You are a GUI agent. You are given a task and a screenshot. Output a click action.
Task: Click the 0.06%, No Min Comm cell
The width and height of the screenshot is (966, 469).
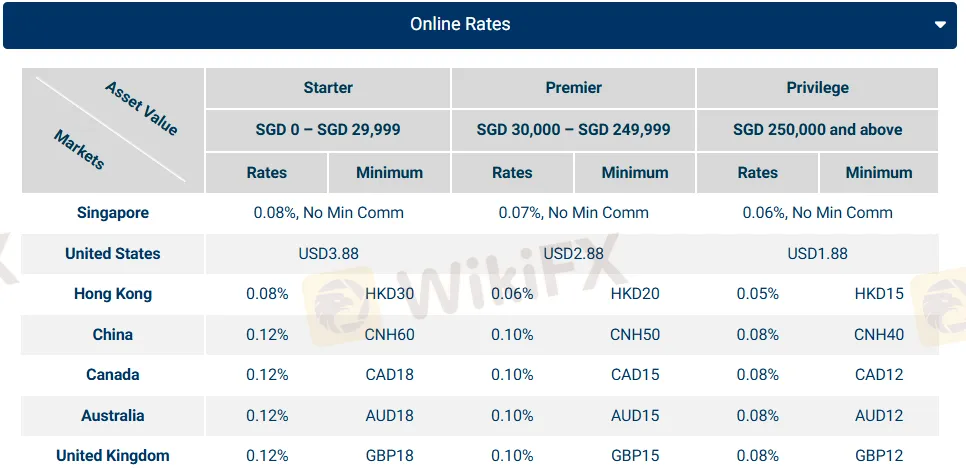pyautogui.click(x=817, y=212)
